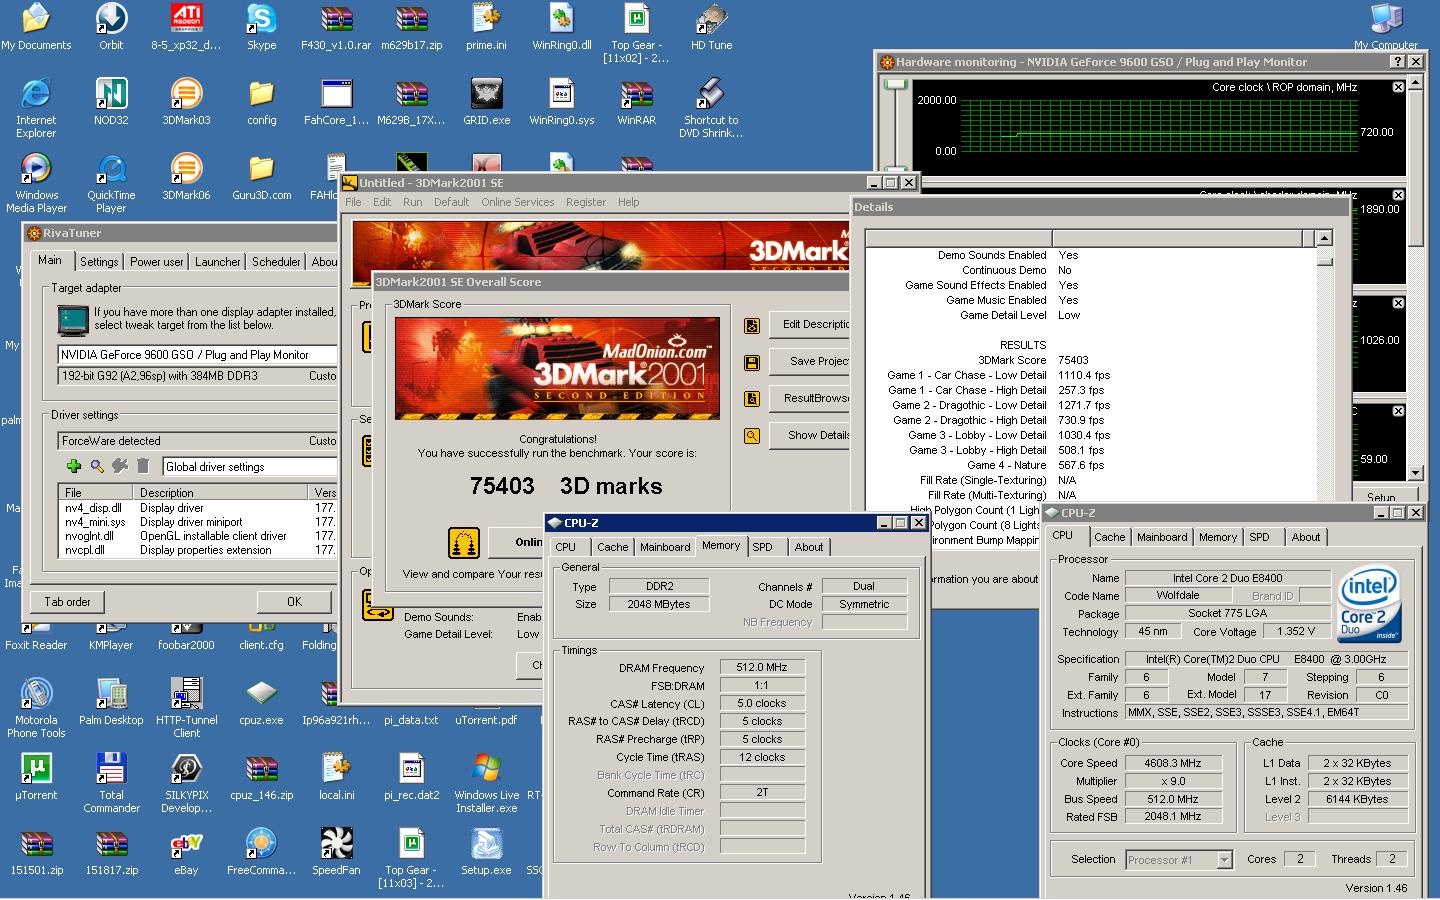Click the 3DMark Save Project floppy icon
This screenshot has width=1440, height=900.
point(752,362)
